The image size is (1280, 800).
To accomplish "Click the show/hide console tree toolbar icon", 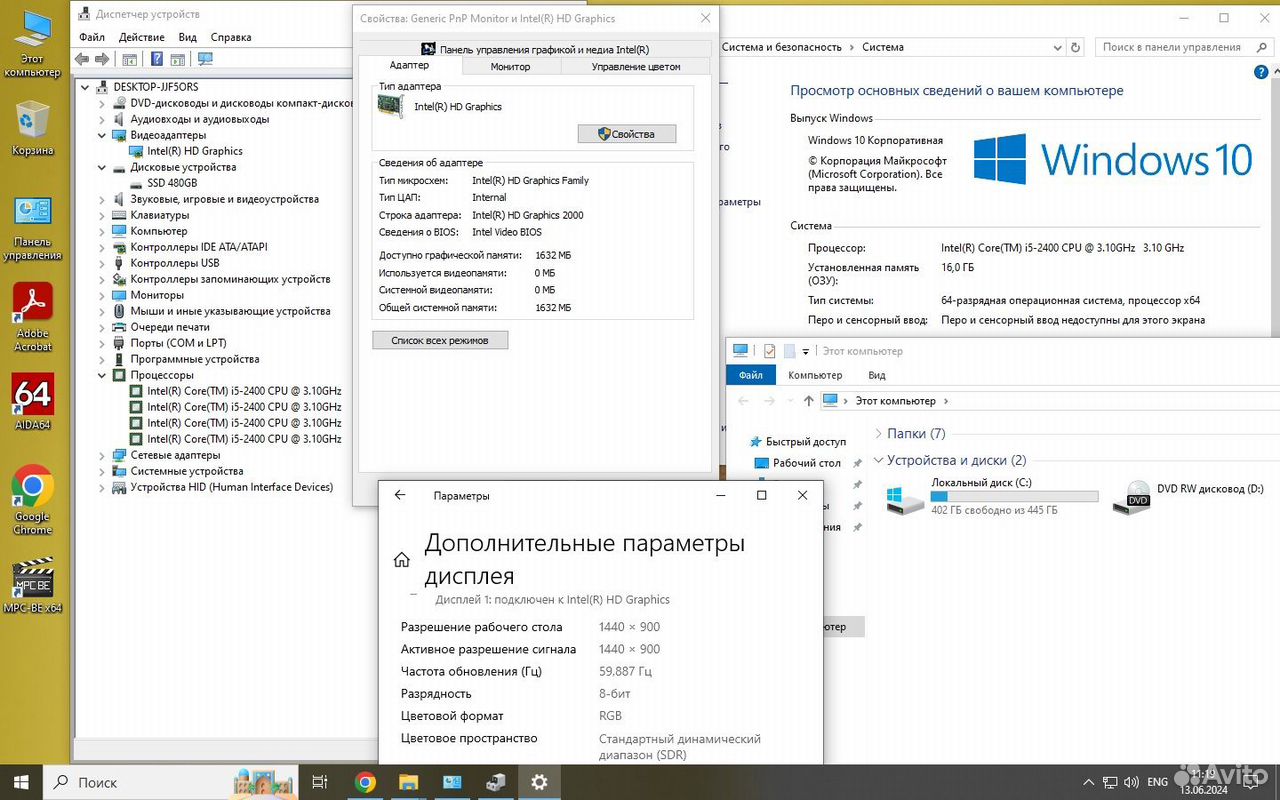I will (x=130, y=59).
